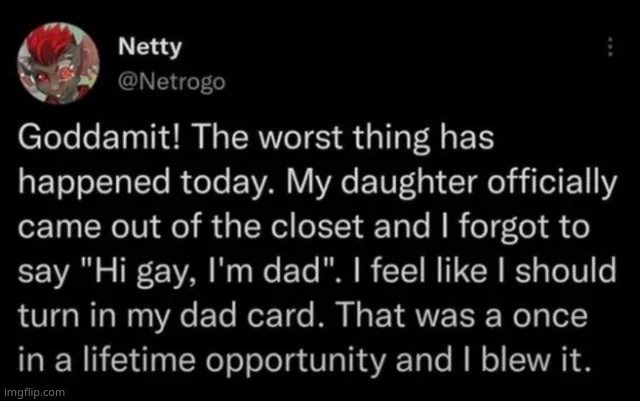
Task: Click Netty's red-haired profile avatar
Action: click(62, 63)
